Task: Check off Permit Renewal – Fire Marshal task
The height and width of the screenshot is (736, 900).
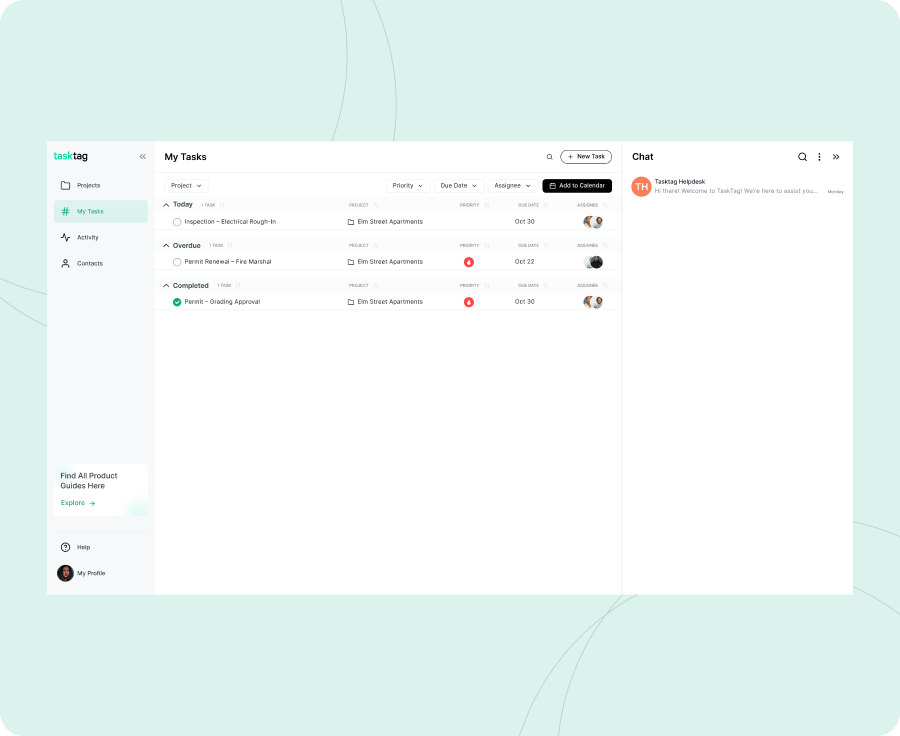Action: (x=177, y=262)
